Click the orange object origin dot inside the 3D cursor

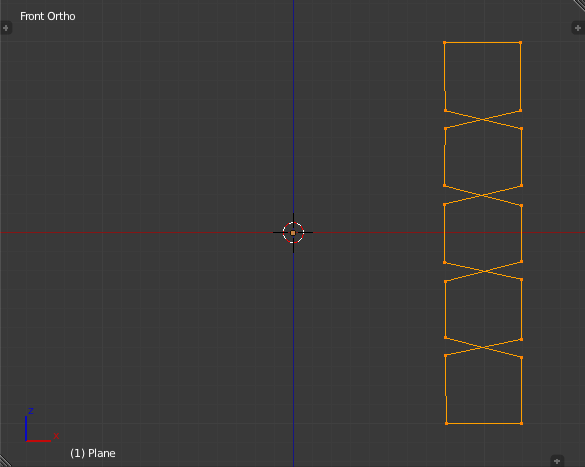coord(293,233)
